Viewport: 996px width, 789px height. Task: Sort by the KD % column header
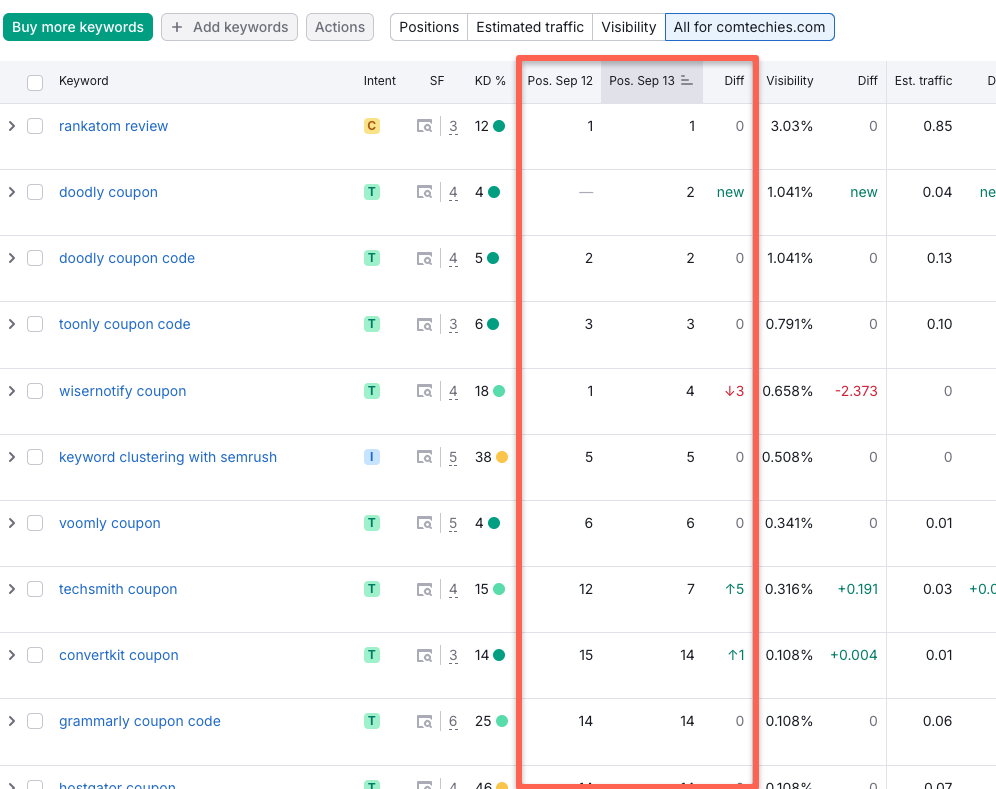(490, 81)
